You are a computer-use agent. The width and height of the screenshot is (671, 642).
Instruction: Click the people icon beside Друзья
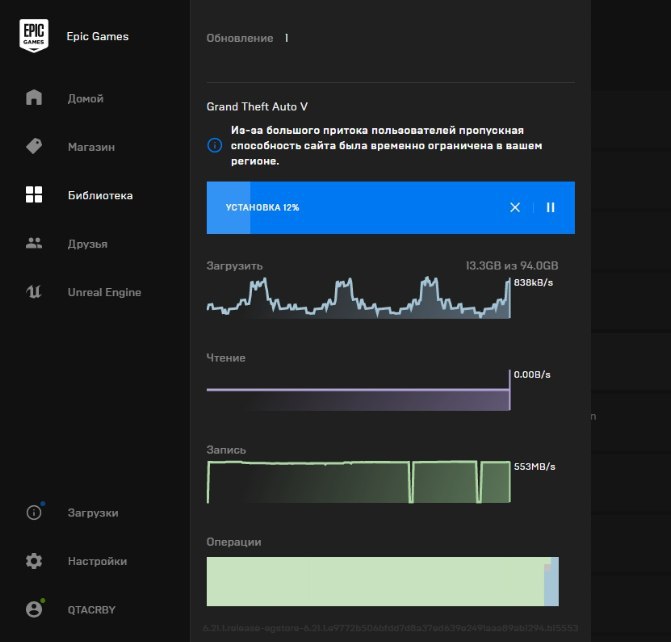pyautogui.click(x=34, y=243)
